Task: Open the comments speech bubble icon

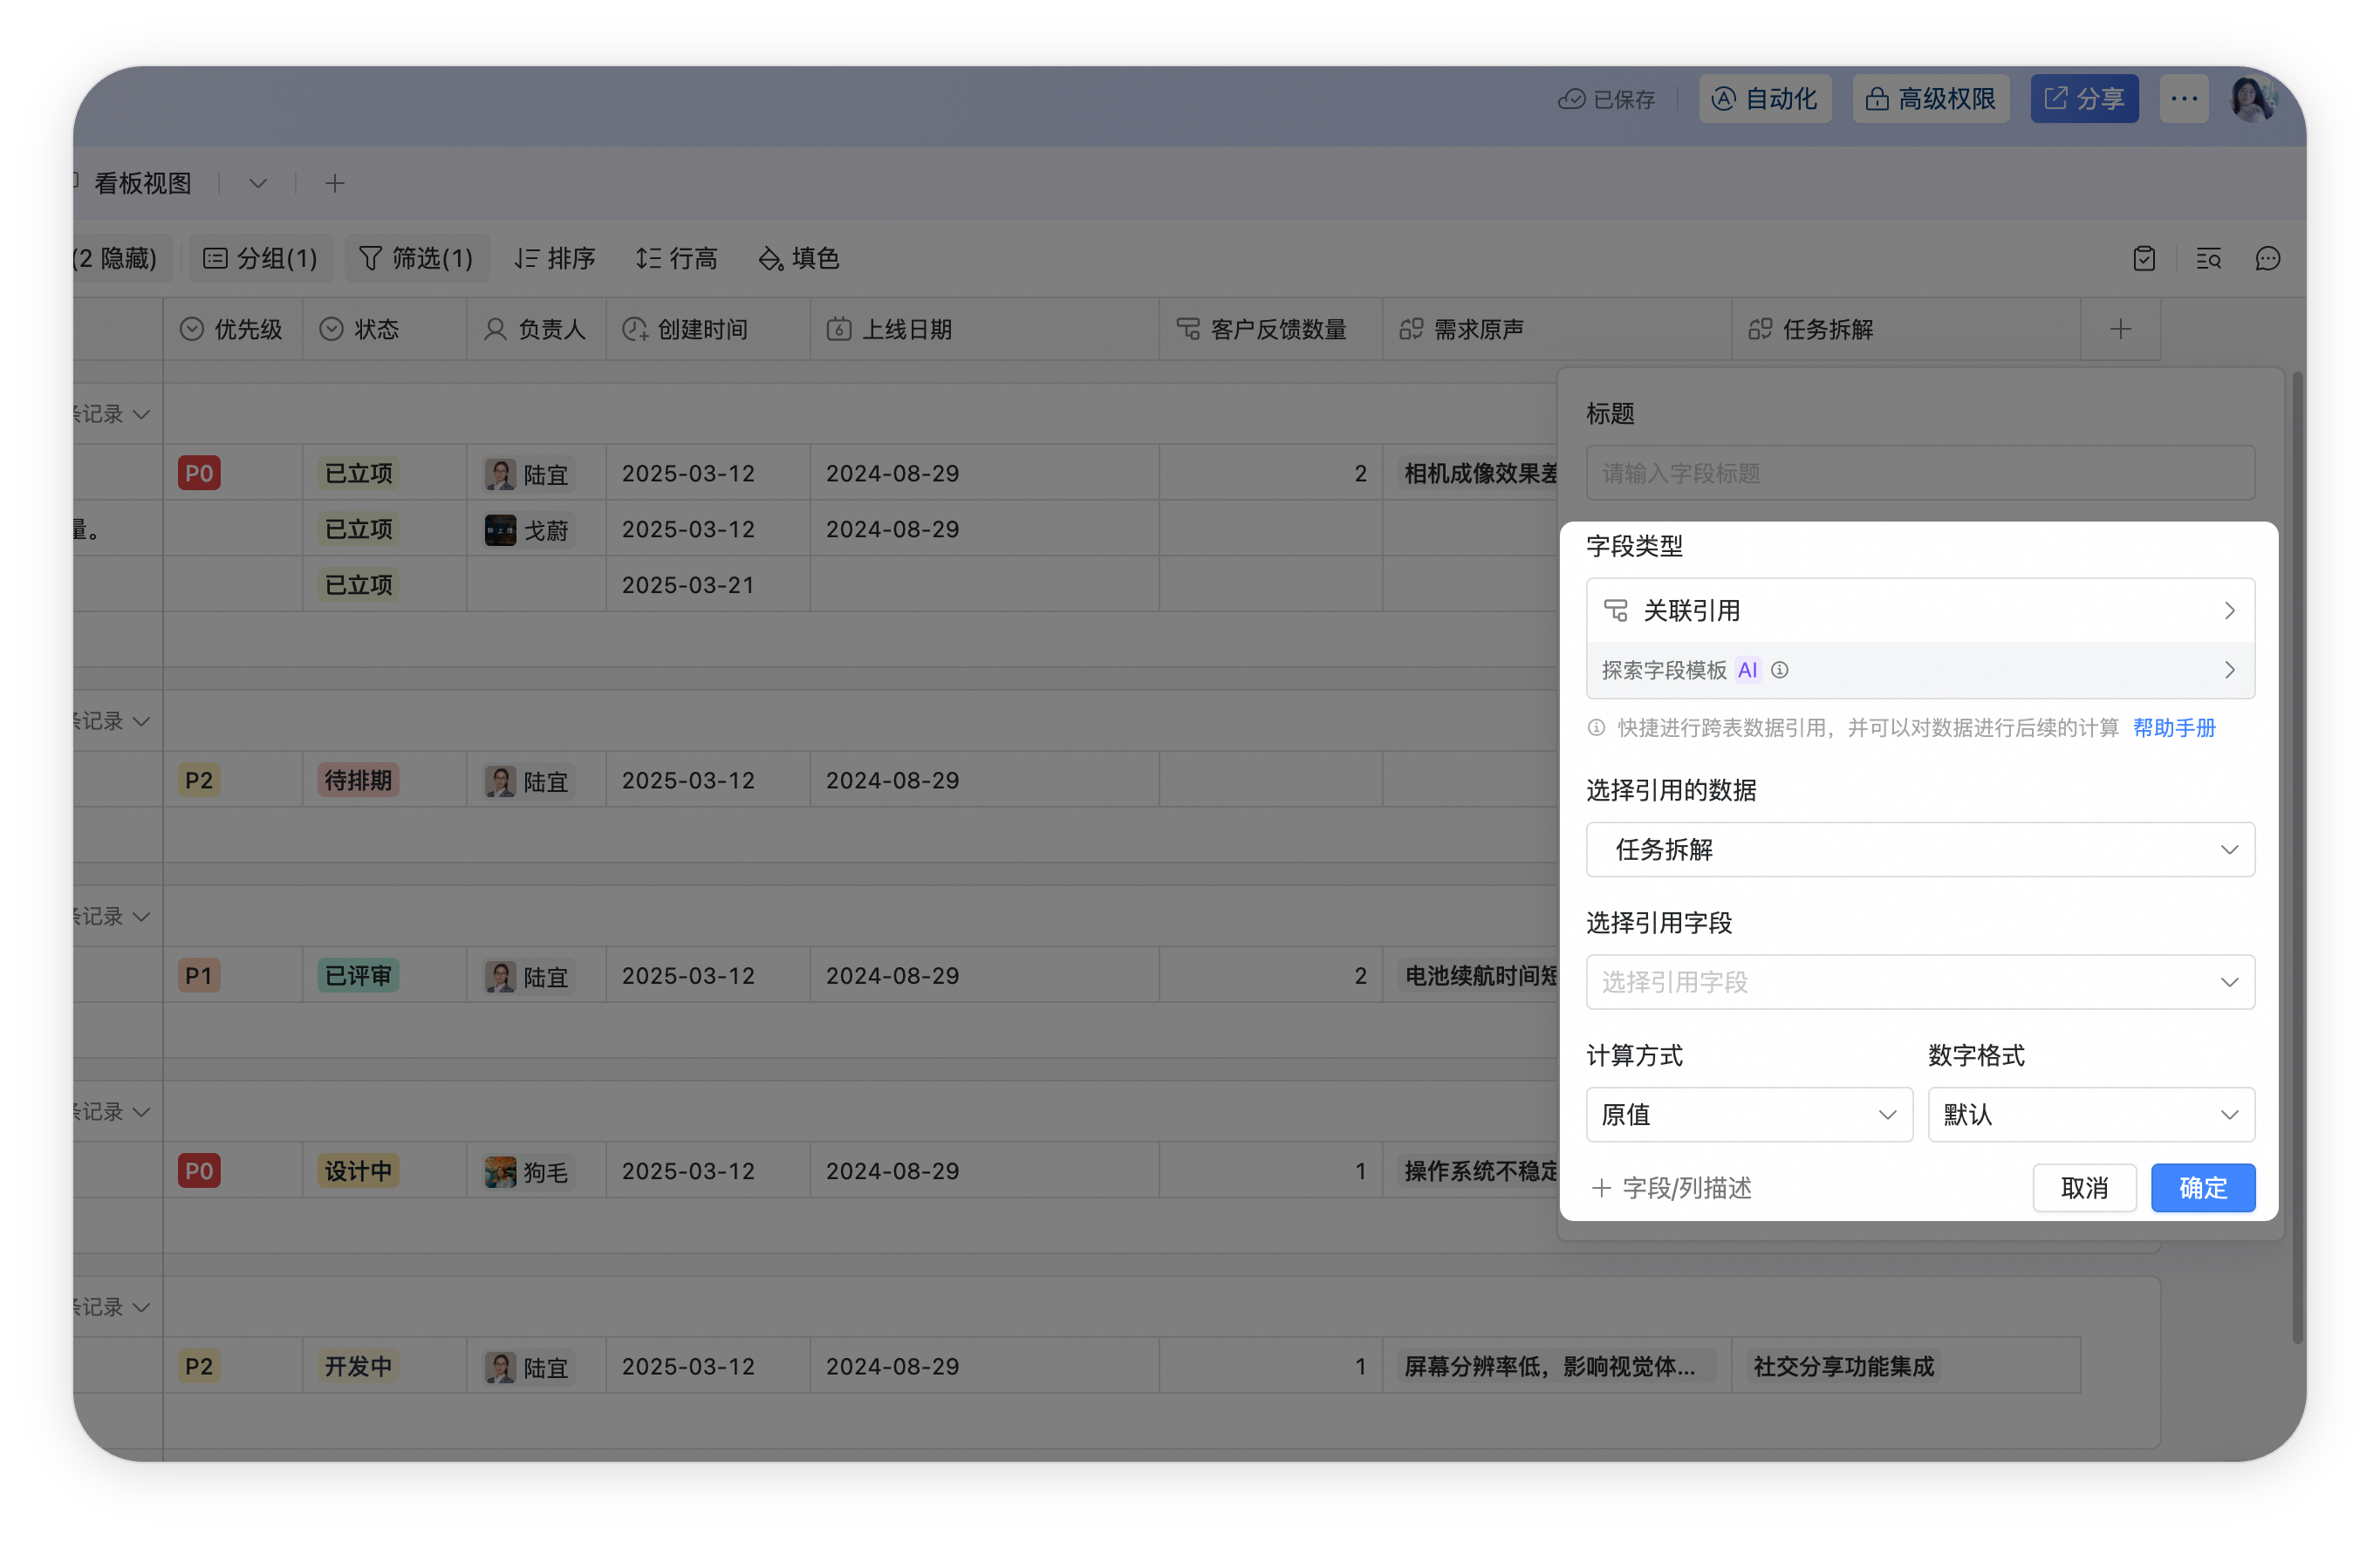Action: coord(2267,259)
